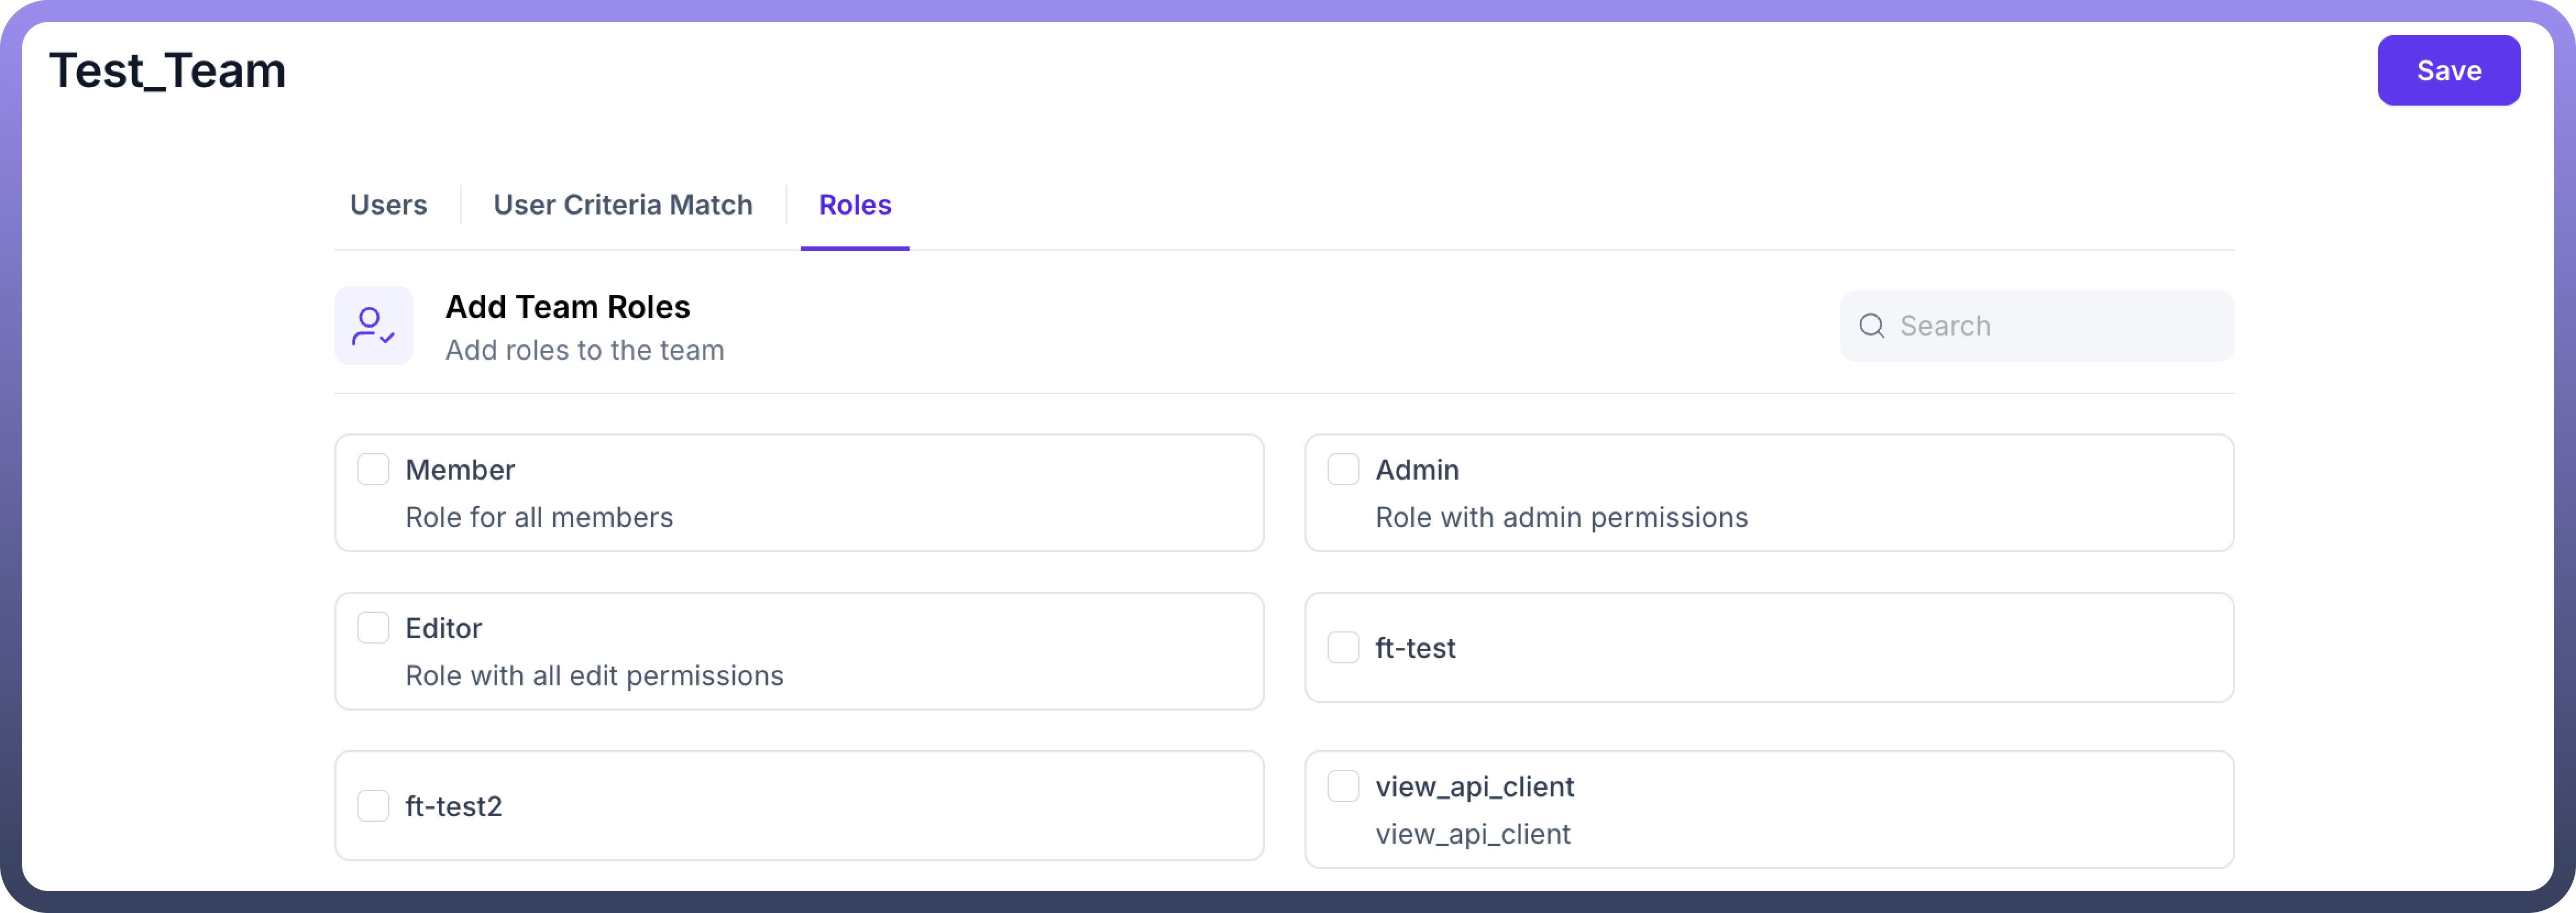Check the Admin role checkbox
This screenshot has height=913, width=2576.
click(1343, 469)
